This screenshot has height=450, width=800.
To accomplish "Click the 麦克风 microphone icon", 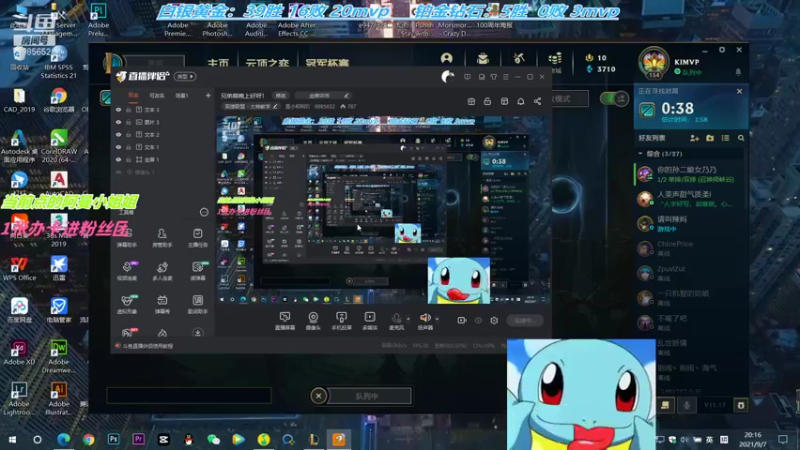I will pos(396,318).
